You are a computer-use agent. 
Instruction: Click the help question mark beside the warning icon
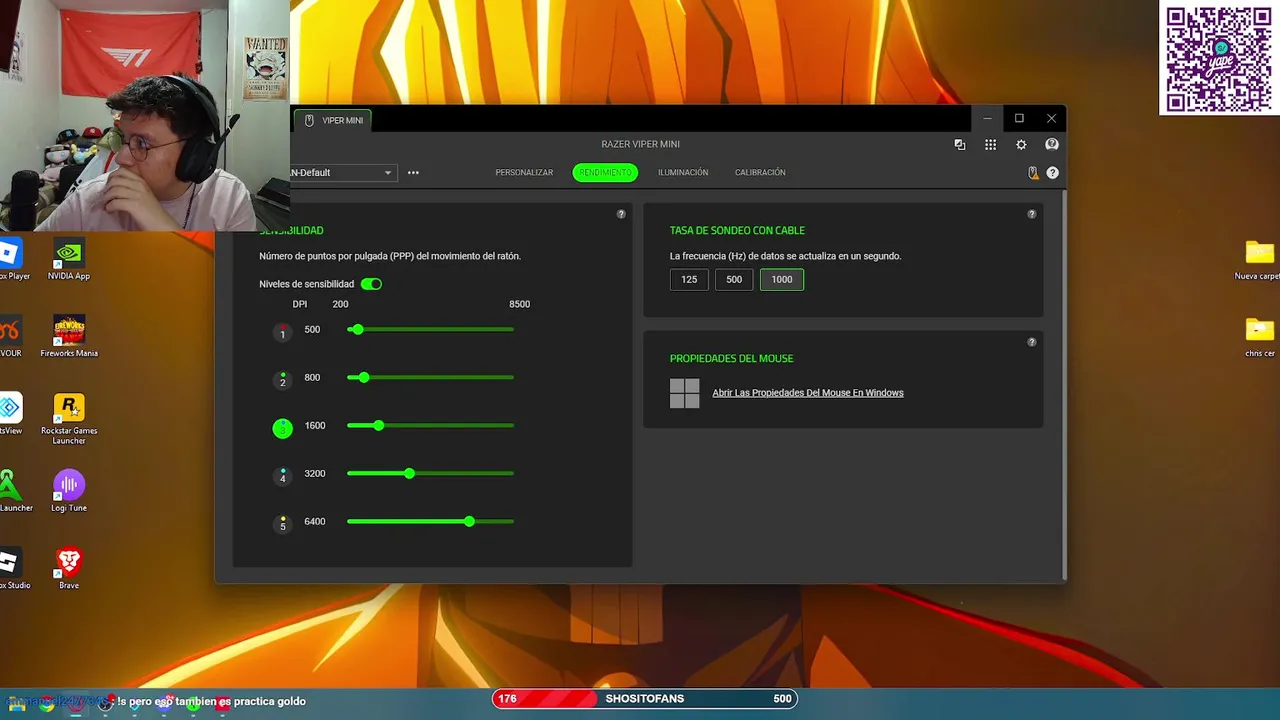(x=1052, y=173)
